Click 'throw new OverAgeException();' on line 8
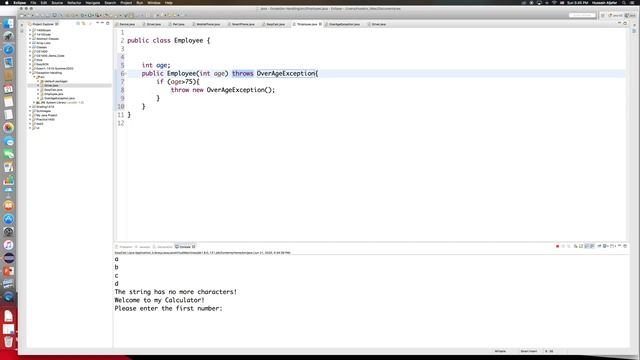This screenshot has height=360, width=640. coord(223,90)
